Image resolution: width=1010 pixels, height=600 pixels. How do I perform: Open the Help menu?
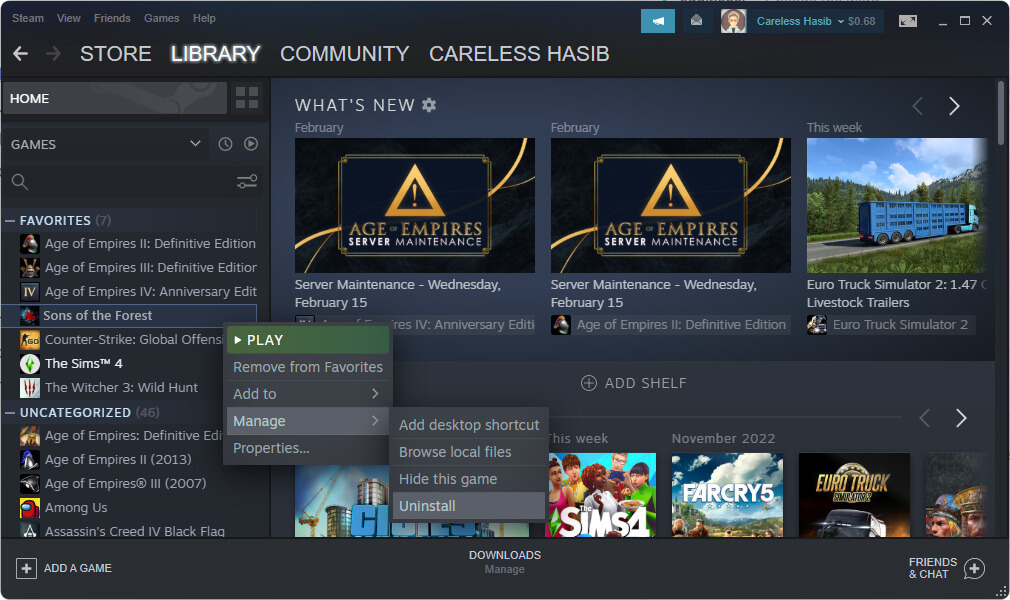(204, 18)
